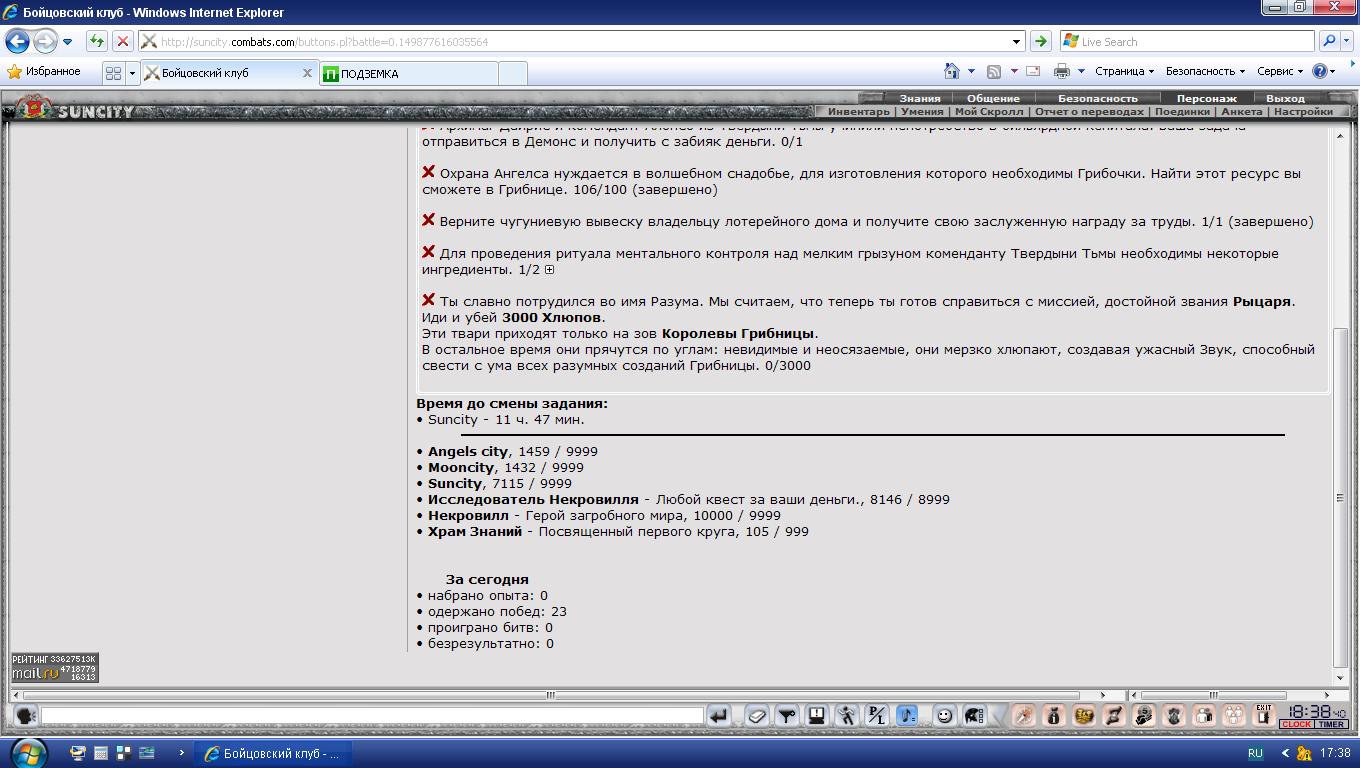Screen dimensions: 1360x768
Task: Click the search magnifier button
Action: point(1329,41)
